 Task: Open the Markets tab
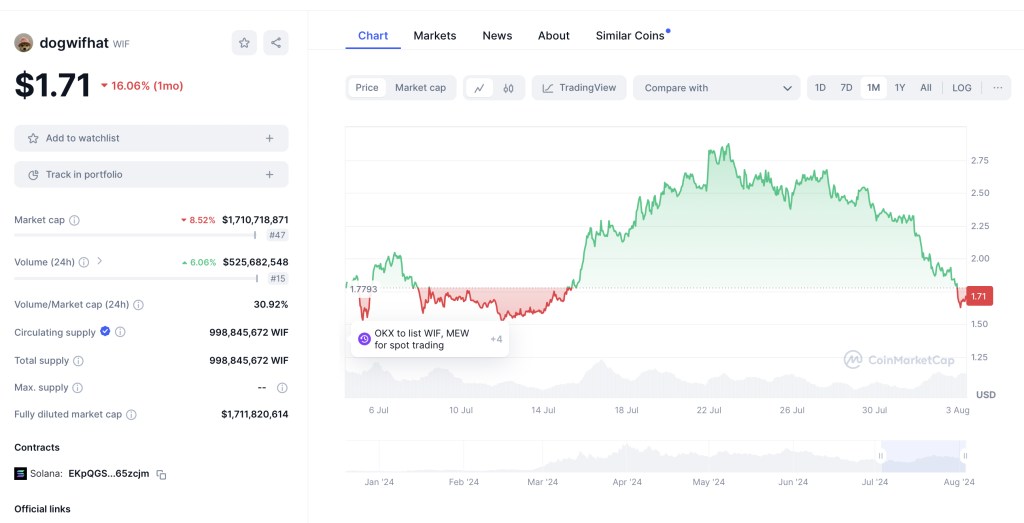point(435,36)
